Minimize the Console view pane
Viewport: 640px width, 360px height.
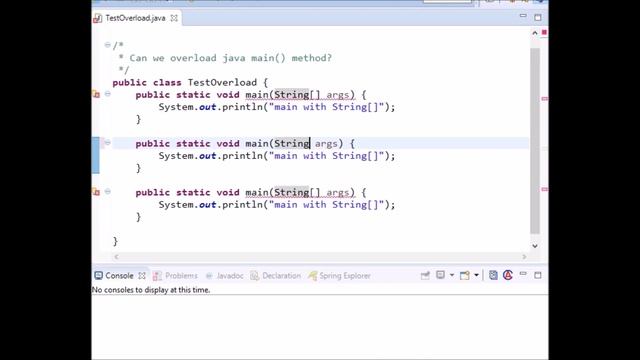coord(523,274)
